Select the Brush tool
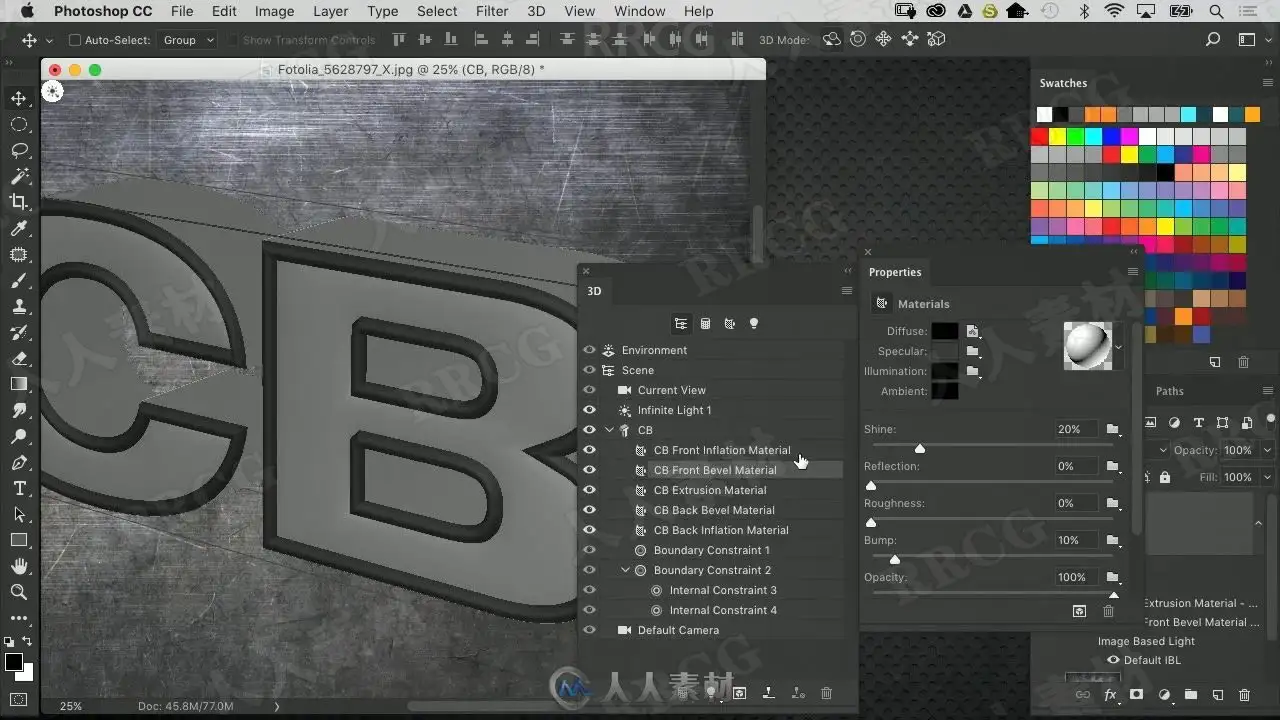This screenshot has height=720, width=1280. (x=19, y=281)
